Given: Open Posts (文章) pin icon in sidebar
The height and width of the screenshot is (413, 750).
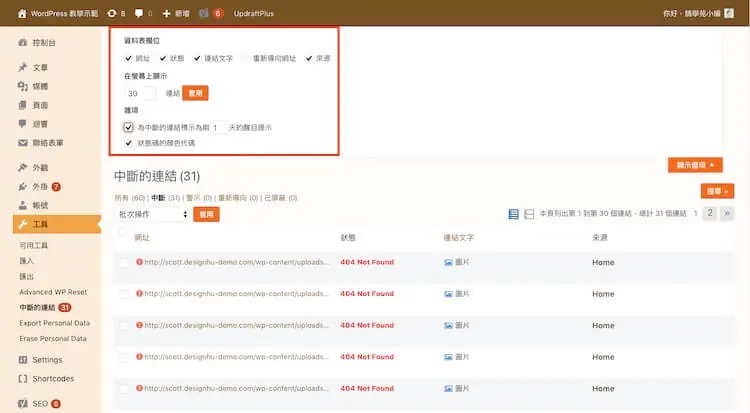Looking at the screenshot, I should click(x=22, y=67).
